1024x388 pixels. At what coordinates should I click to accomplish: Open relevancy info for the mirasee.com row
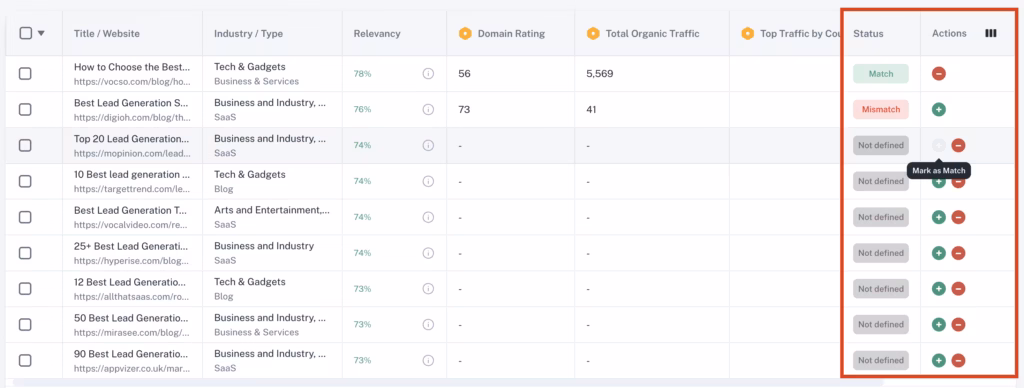click(428, 325)
